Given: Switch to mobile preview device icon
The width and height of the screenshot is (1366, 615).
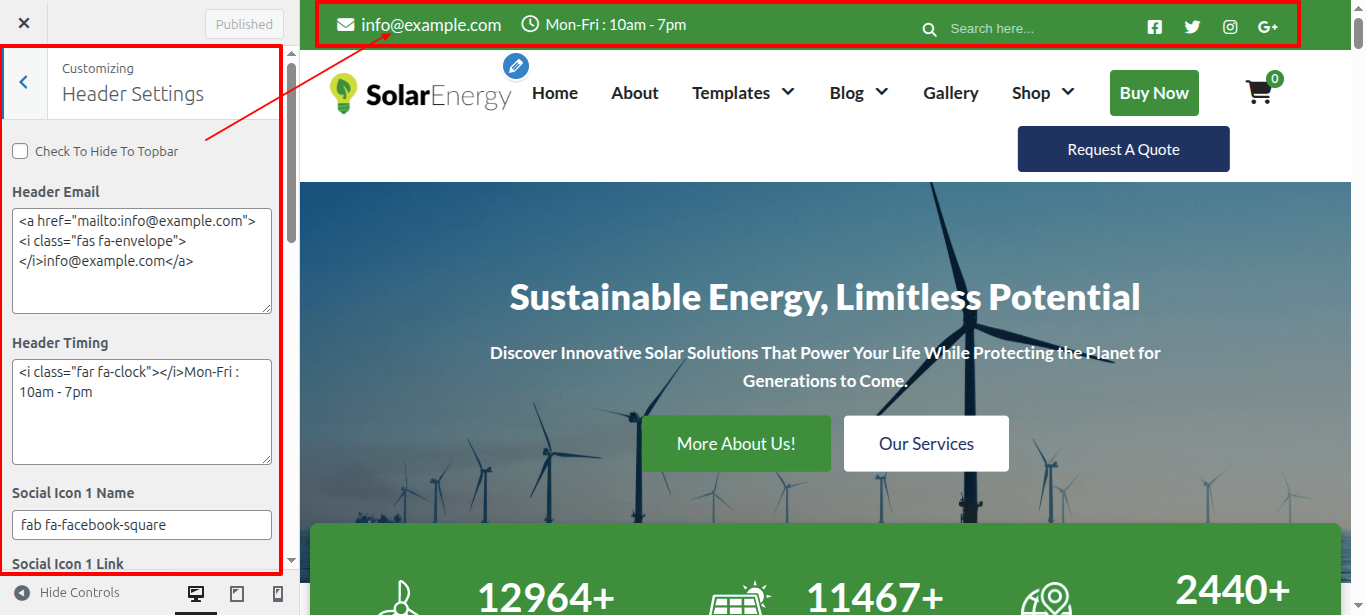Looking at the screenshot, I should (x=277, y=594).
